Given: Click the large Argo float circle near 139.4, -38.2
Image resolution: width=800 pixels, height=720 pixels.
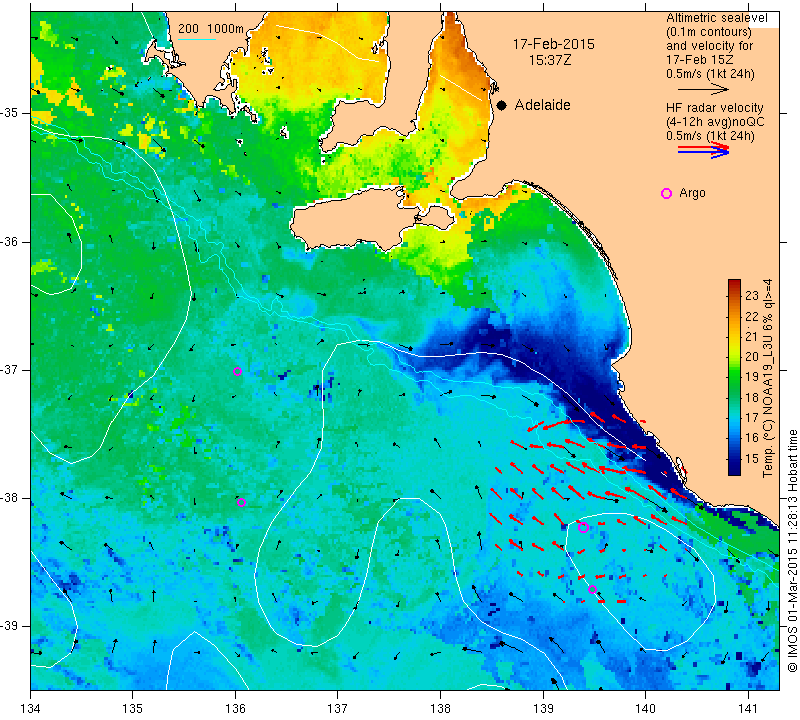Looking at the screenshot, I should [583, 528].
